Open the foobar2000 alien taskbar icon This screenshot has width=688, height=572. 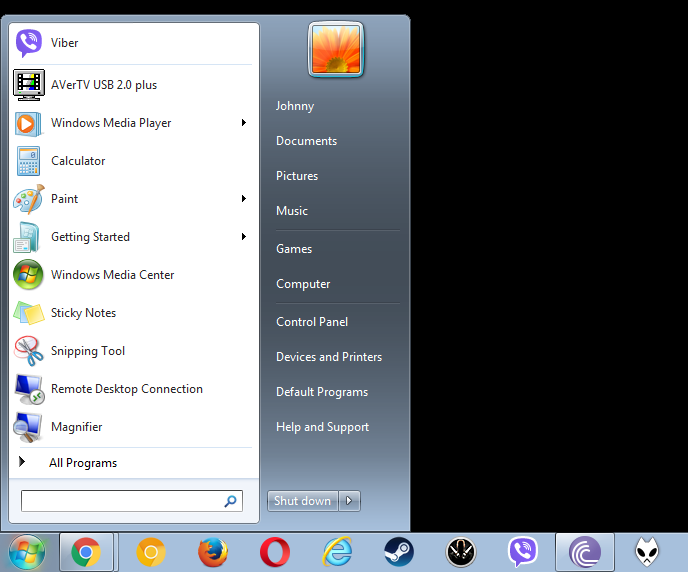(647, 552)
